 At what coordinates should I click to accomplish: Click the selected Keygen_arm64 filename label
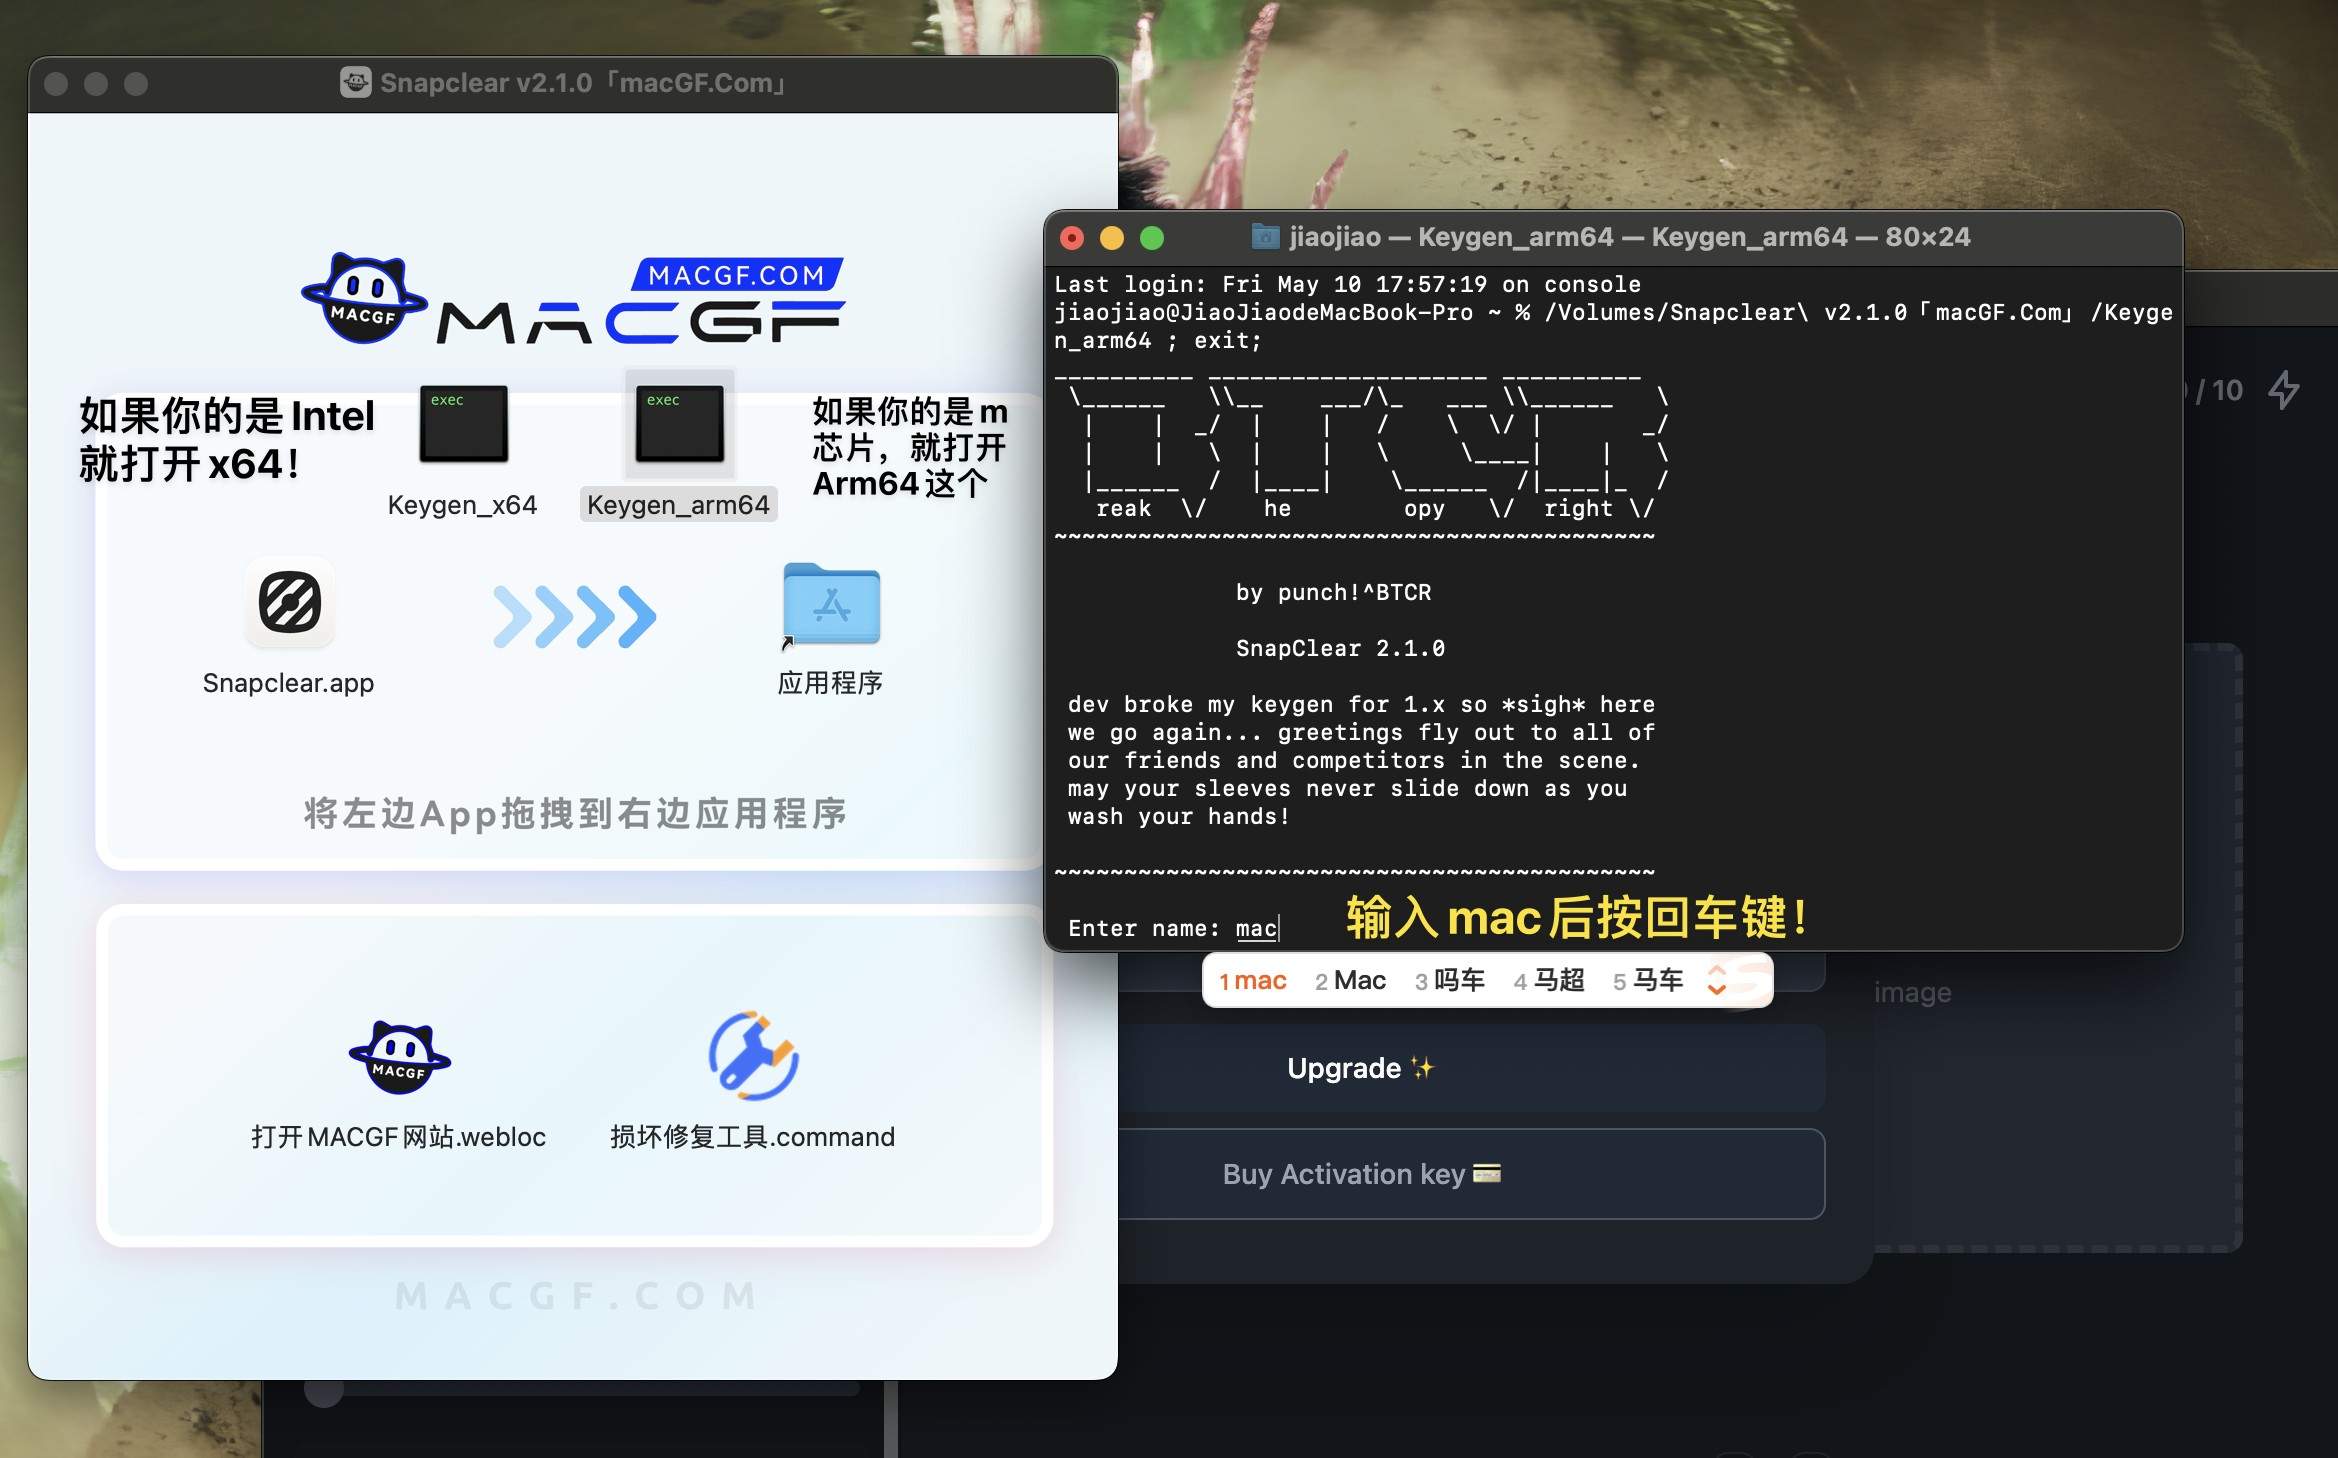[x=679, y=504]
